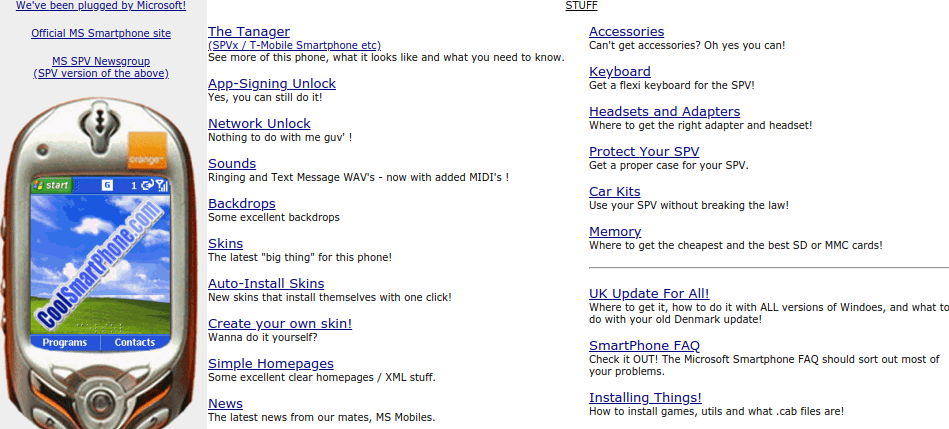Image resolution: width=949 pixels, height=429 pixels.
Task: Open the MS SPV Newsgroup link
Action: point(101,62)
